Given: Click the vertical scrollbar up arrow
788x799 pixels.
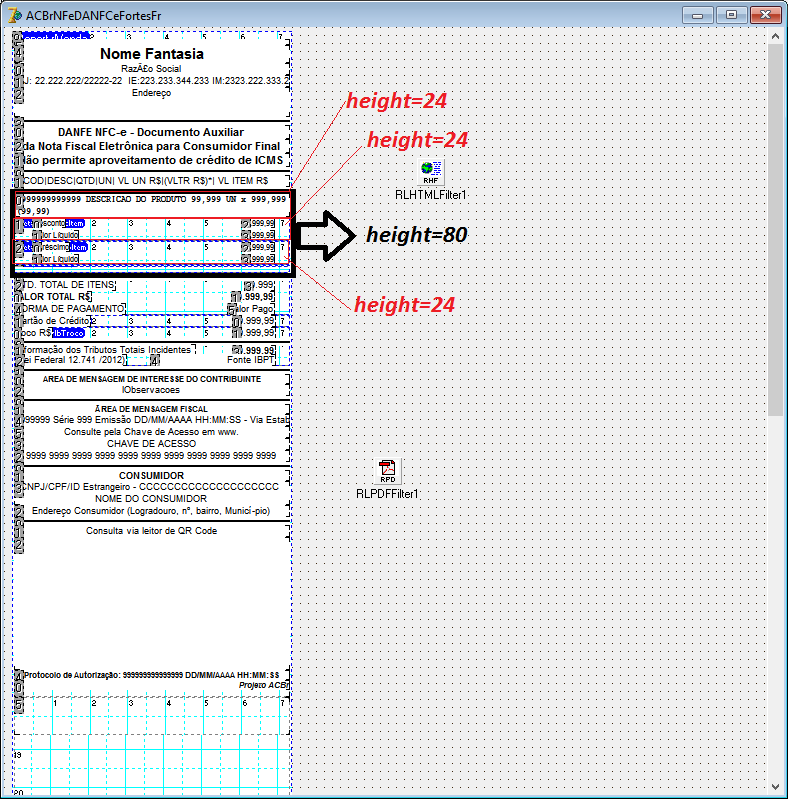Looking at the screenshot, I should pyautogui.click(x=775, y=36).
